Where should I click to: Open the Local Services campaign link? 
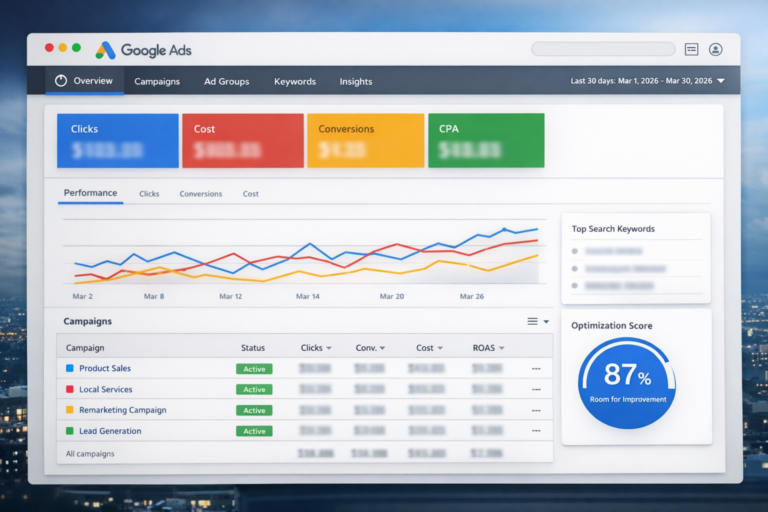(x=106, y=390)
